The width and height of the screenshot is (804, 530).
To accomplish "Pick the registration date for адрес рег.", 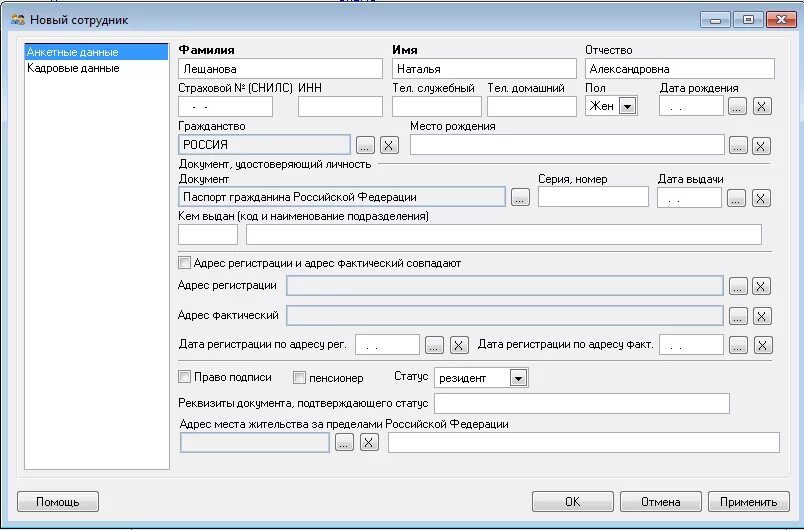I will pyautogui.click(x=434, y=345).
